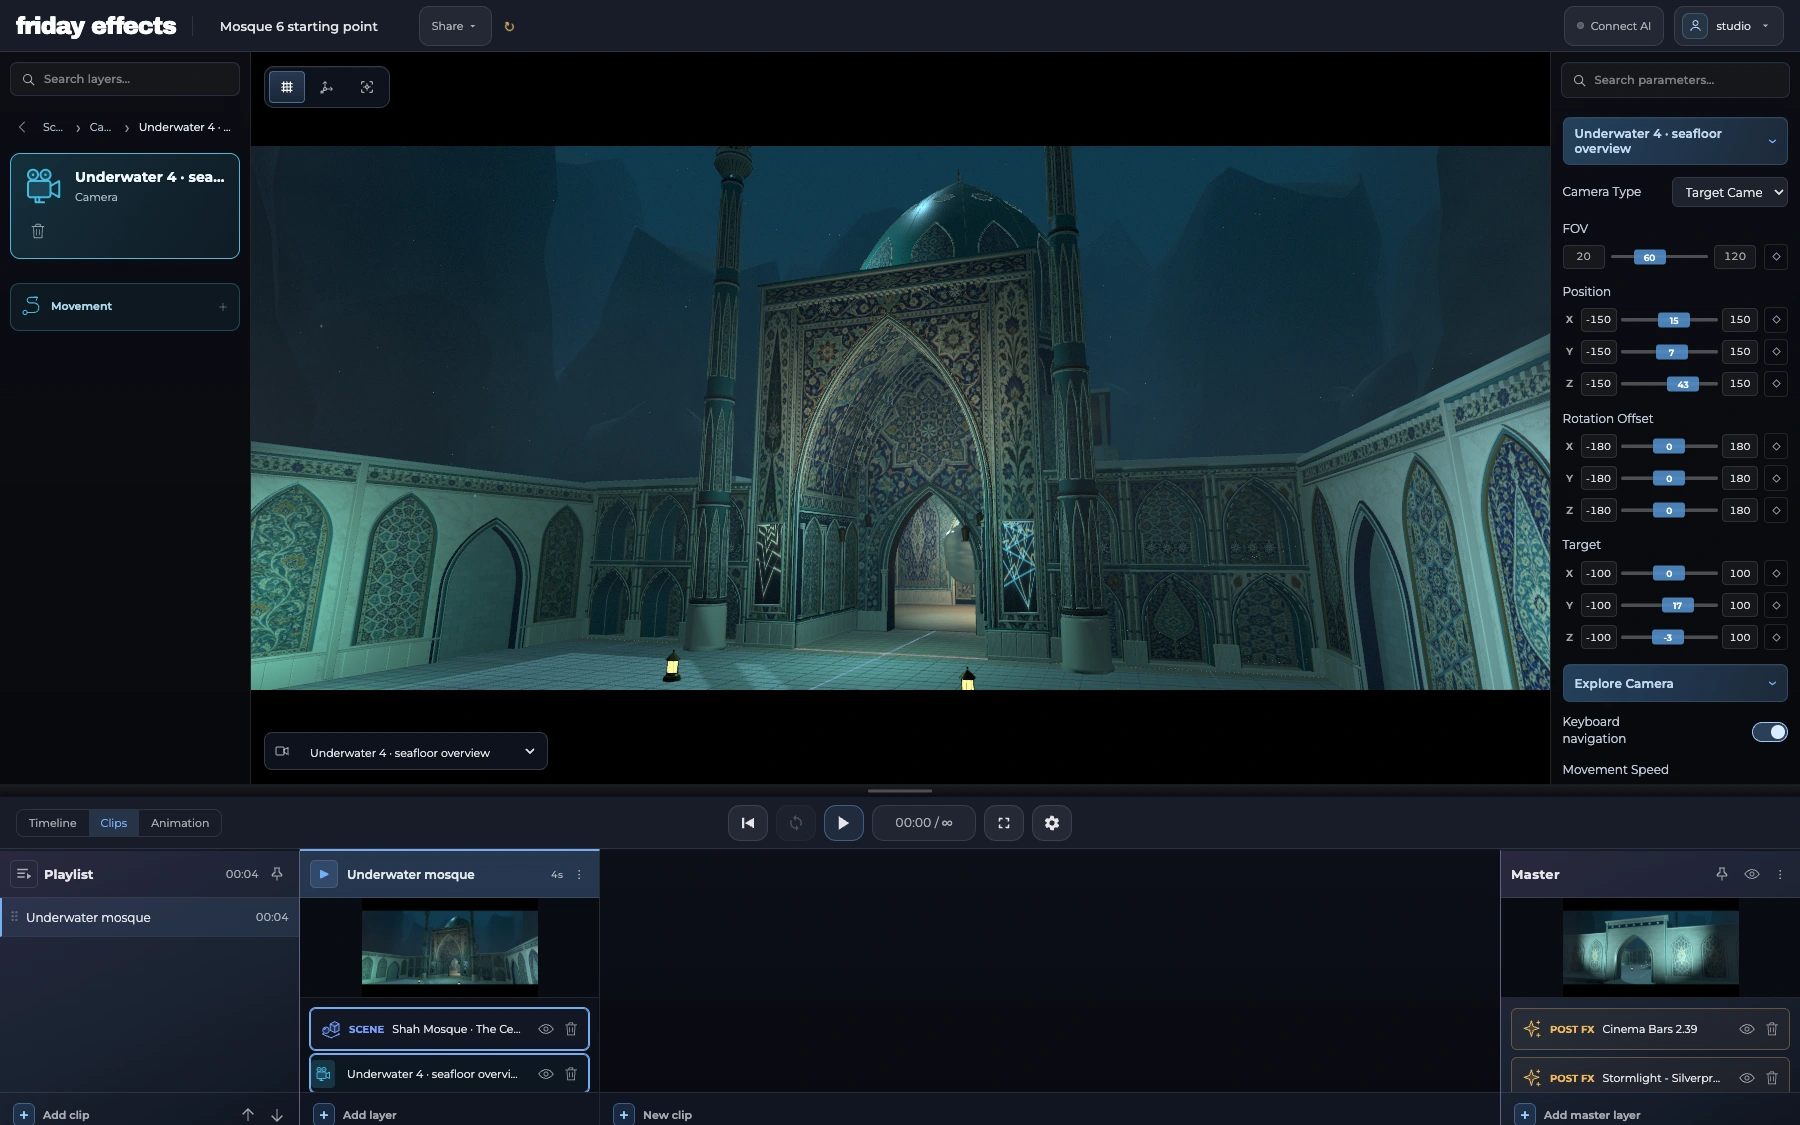Toggle Keyboard navigation switch
The width and height of the screenshot is (1800, 1125).
click(x=1769, y=732)
